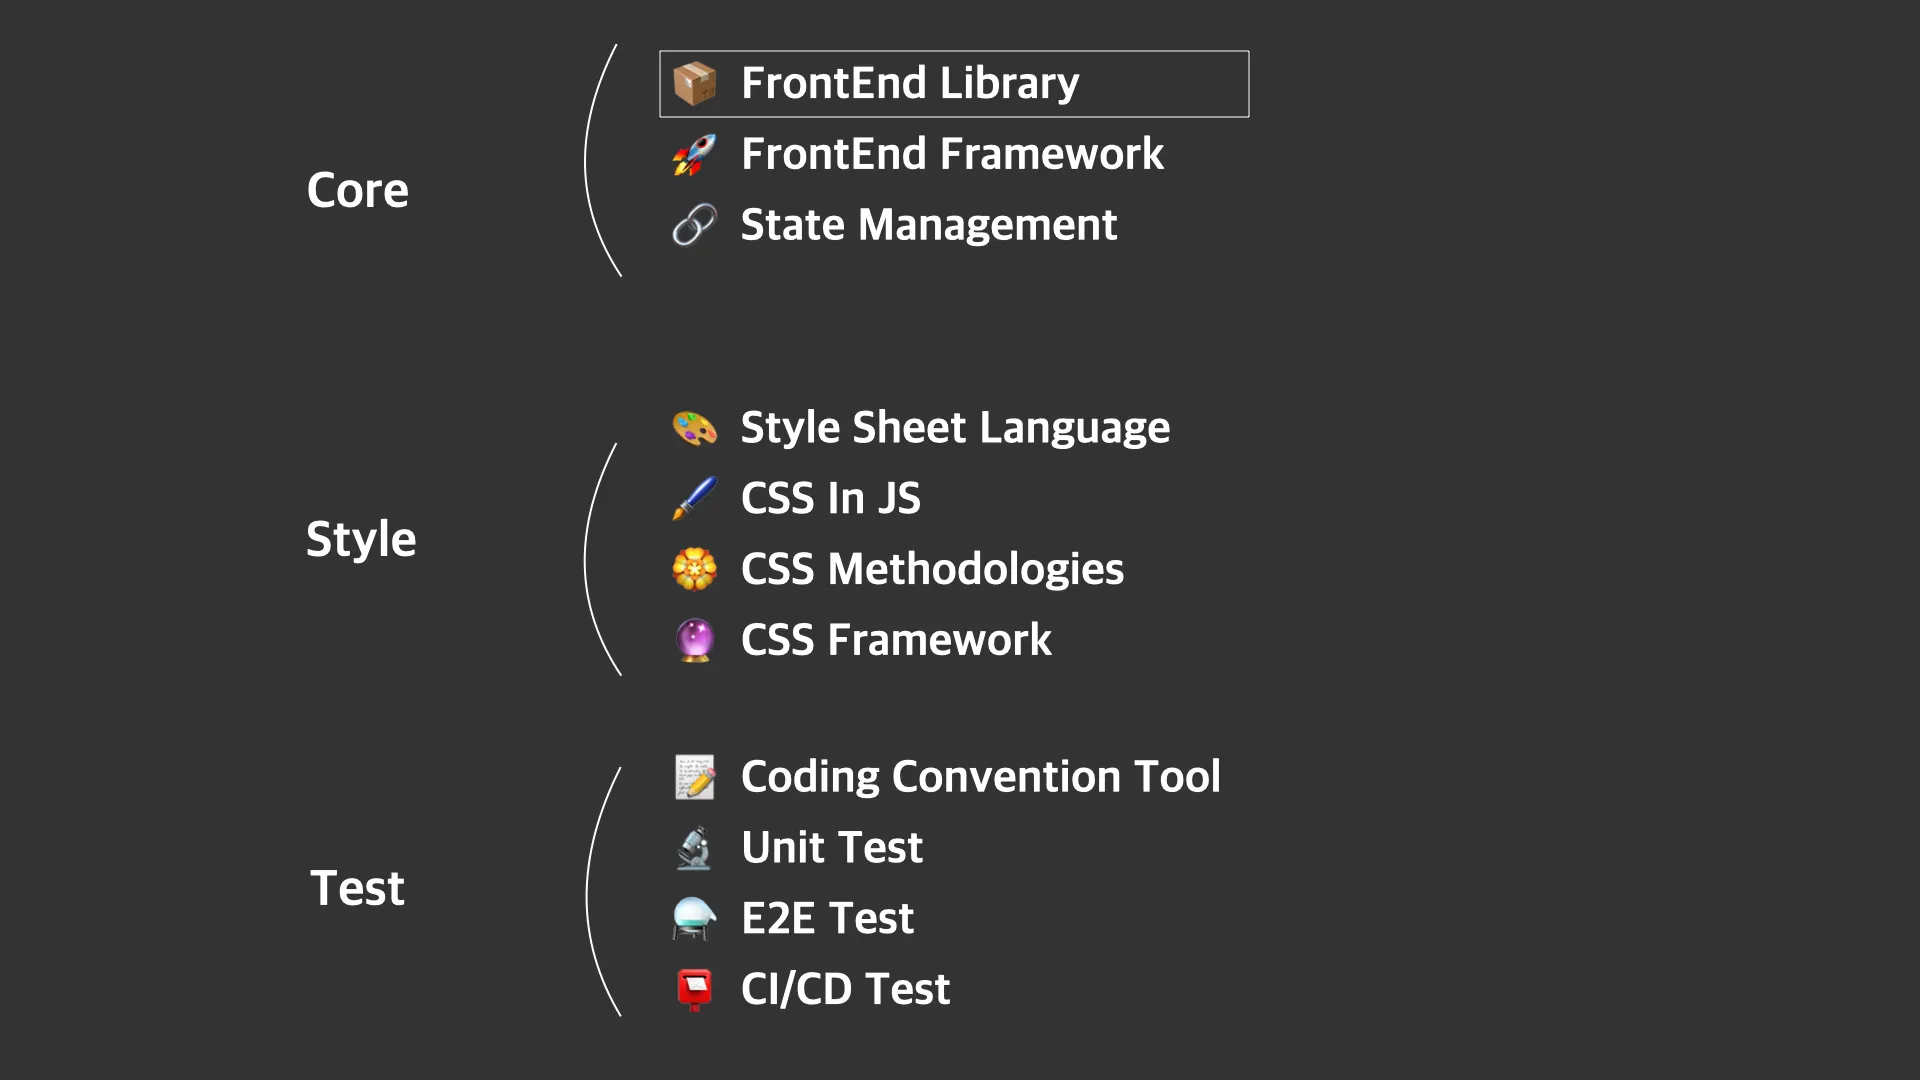
Task: Click the CI/CD Test label
Action: click(x=845, y=989)
